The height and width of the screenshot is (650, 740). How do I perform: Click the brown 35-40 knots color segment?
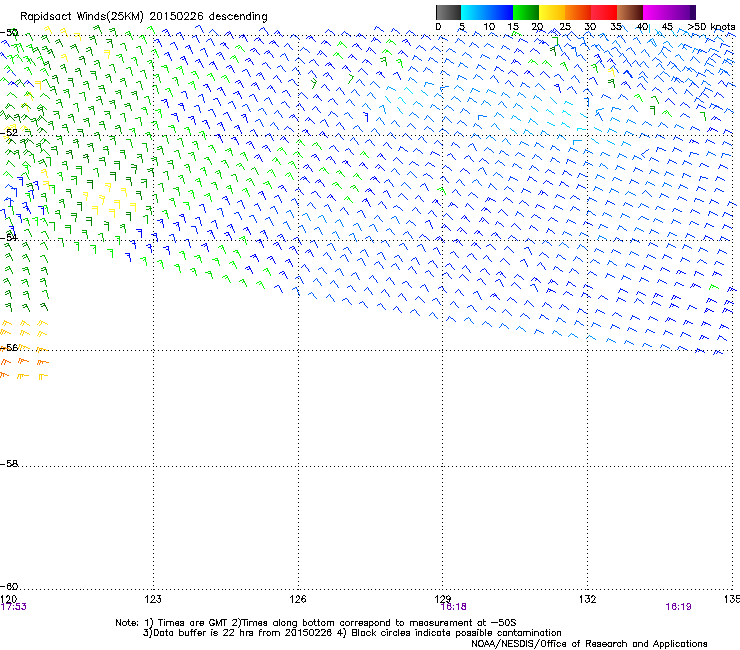[x=630, y=12]
